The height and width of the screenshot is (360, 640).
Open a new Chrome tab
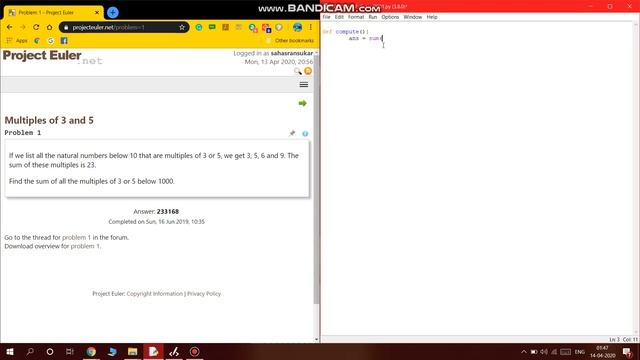pos(113,12)
